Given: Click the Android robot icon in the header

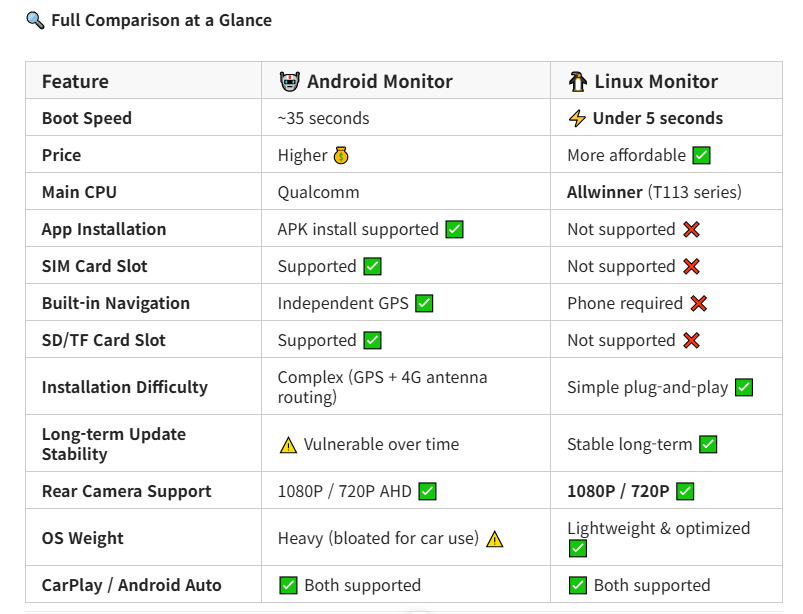Looking at the screenshot, I should (289, 82).
